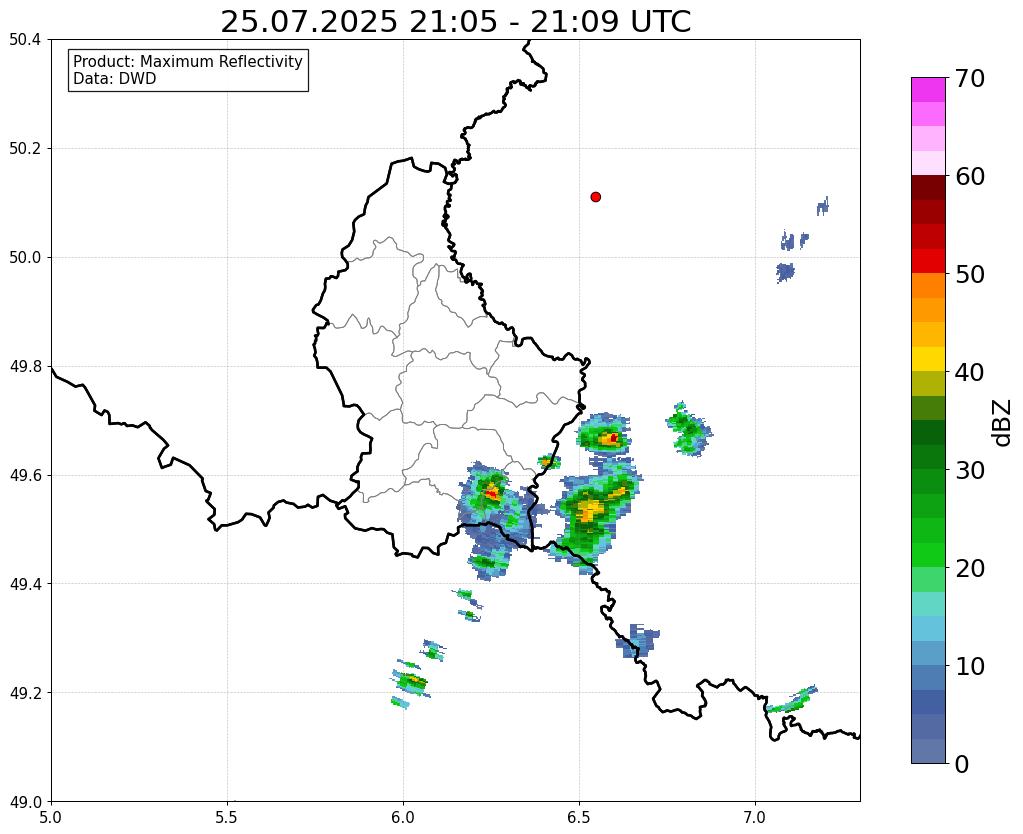This screenshot has height=834, width=1023.
Task: Click the 5.5 longitude tick label
Action: [x=227, y=817]
